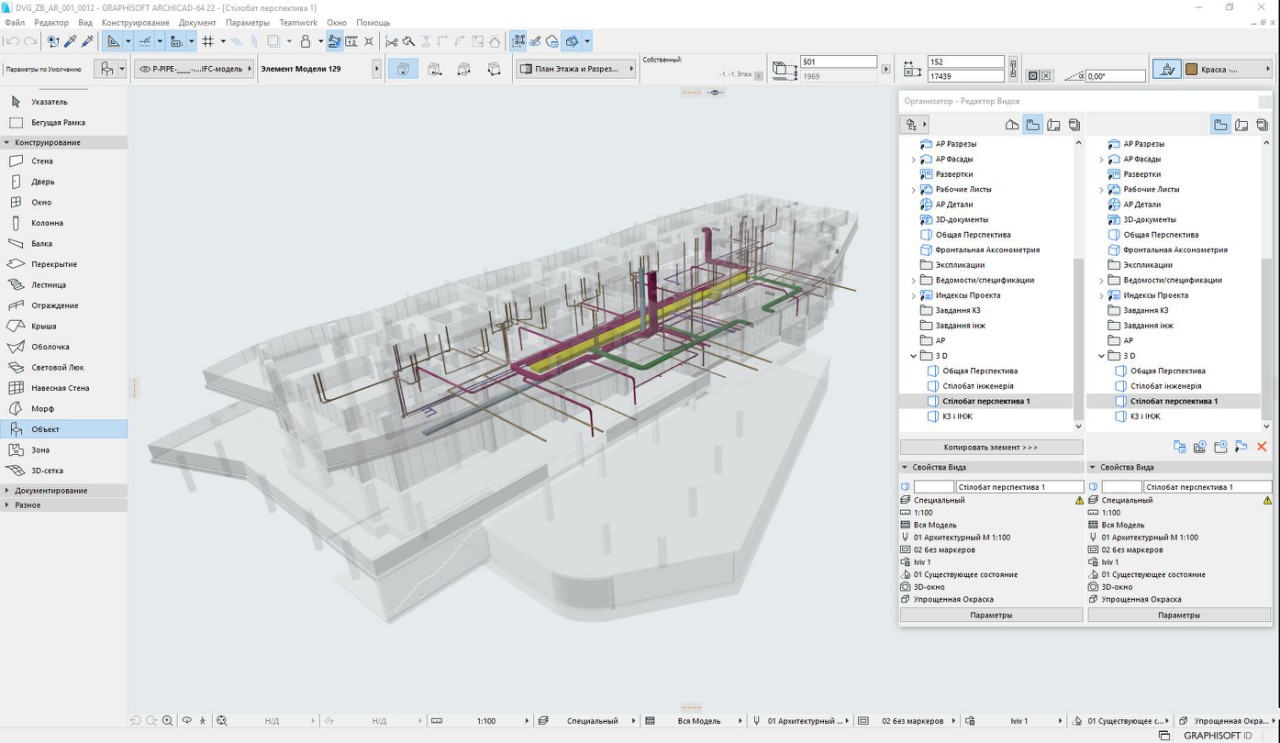Toggle the paint surface override button
Viewport: 1280px width, 743px height.
coord(1166,70)
